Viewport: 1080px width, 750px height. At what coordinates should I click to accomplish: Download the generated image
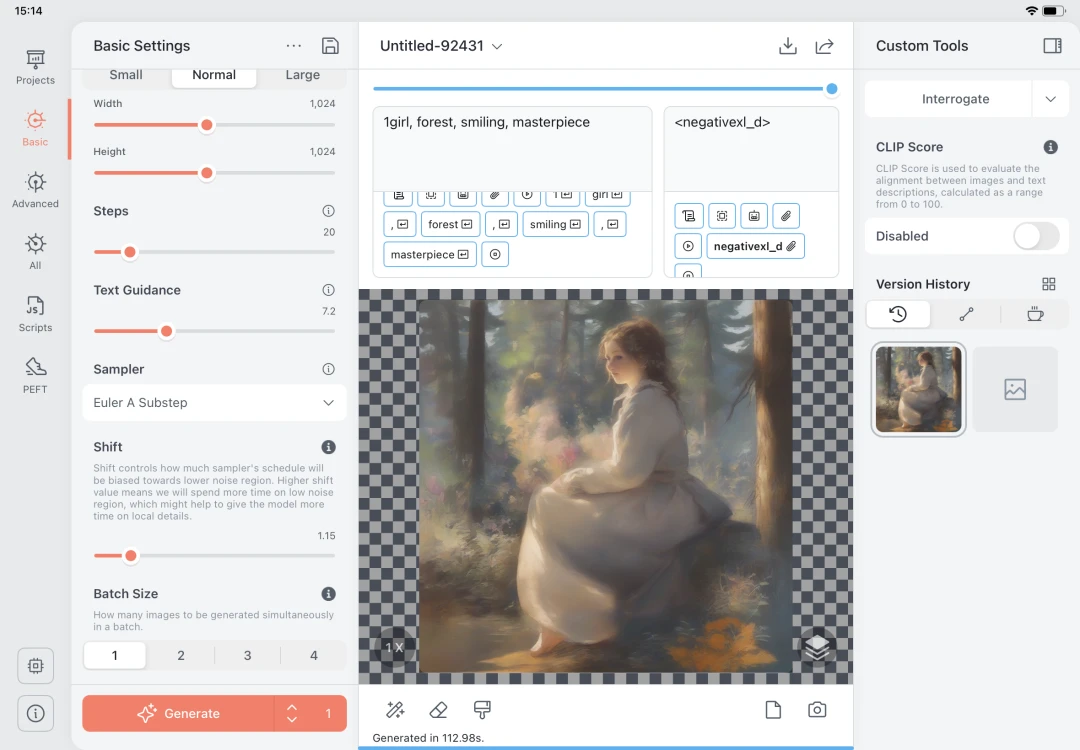pos(788,46)
